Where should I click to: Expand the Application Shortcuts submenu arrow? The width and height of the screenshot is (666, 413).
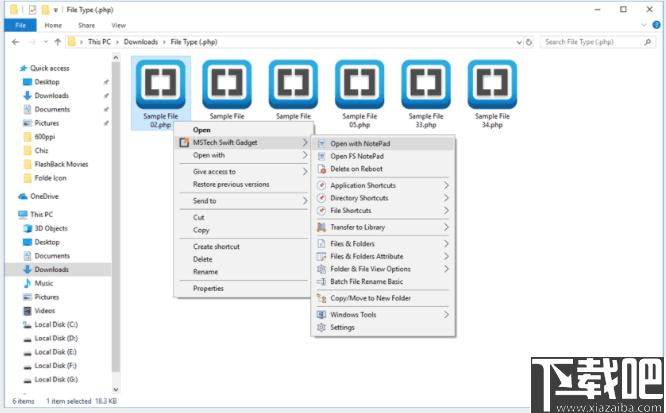point(446,186)
